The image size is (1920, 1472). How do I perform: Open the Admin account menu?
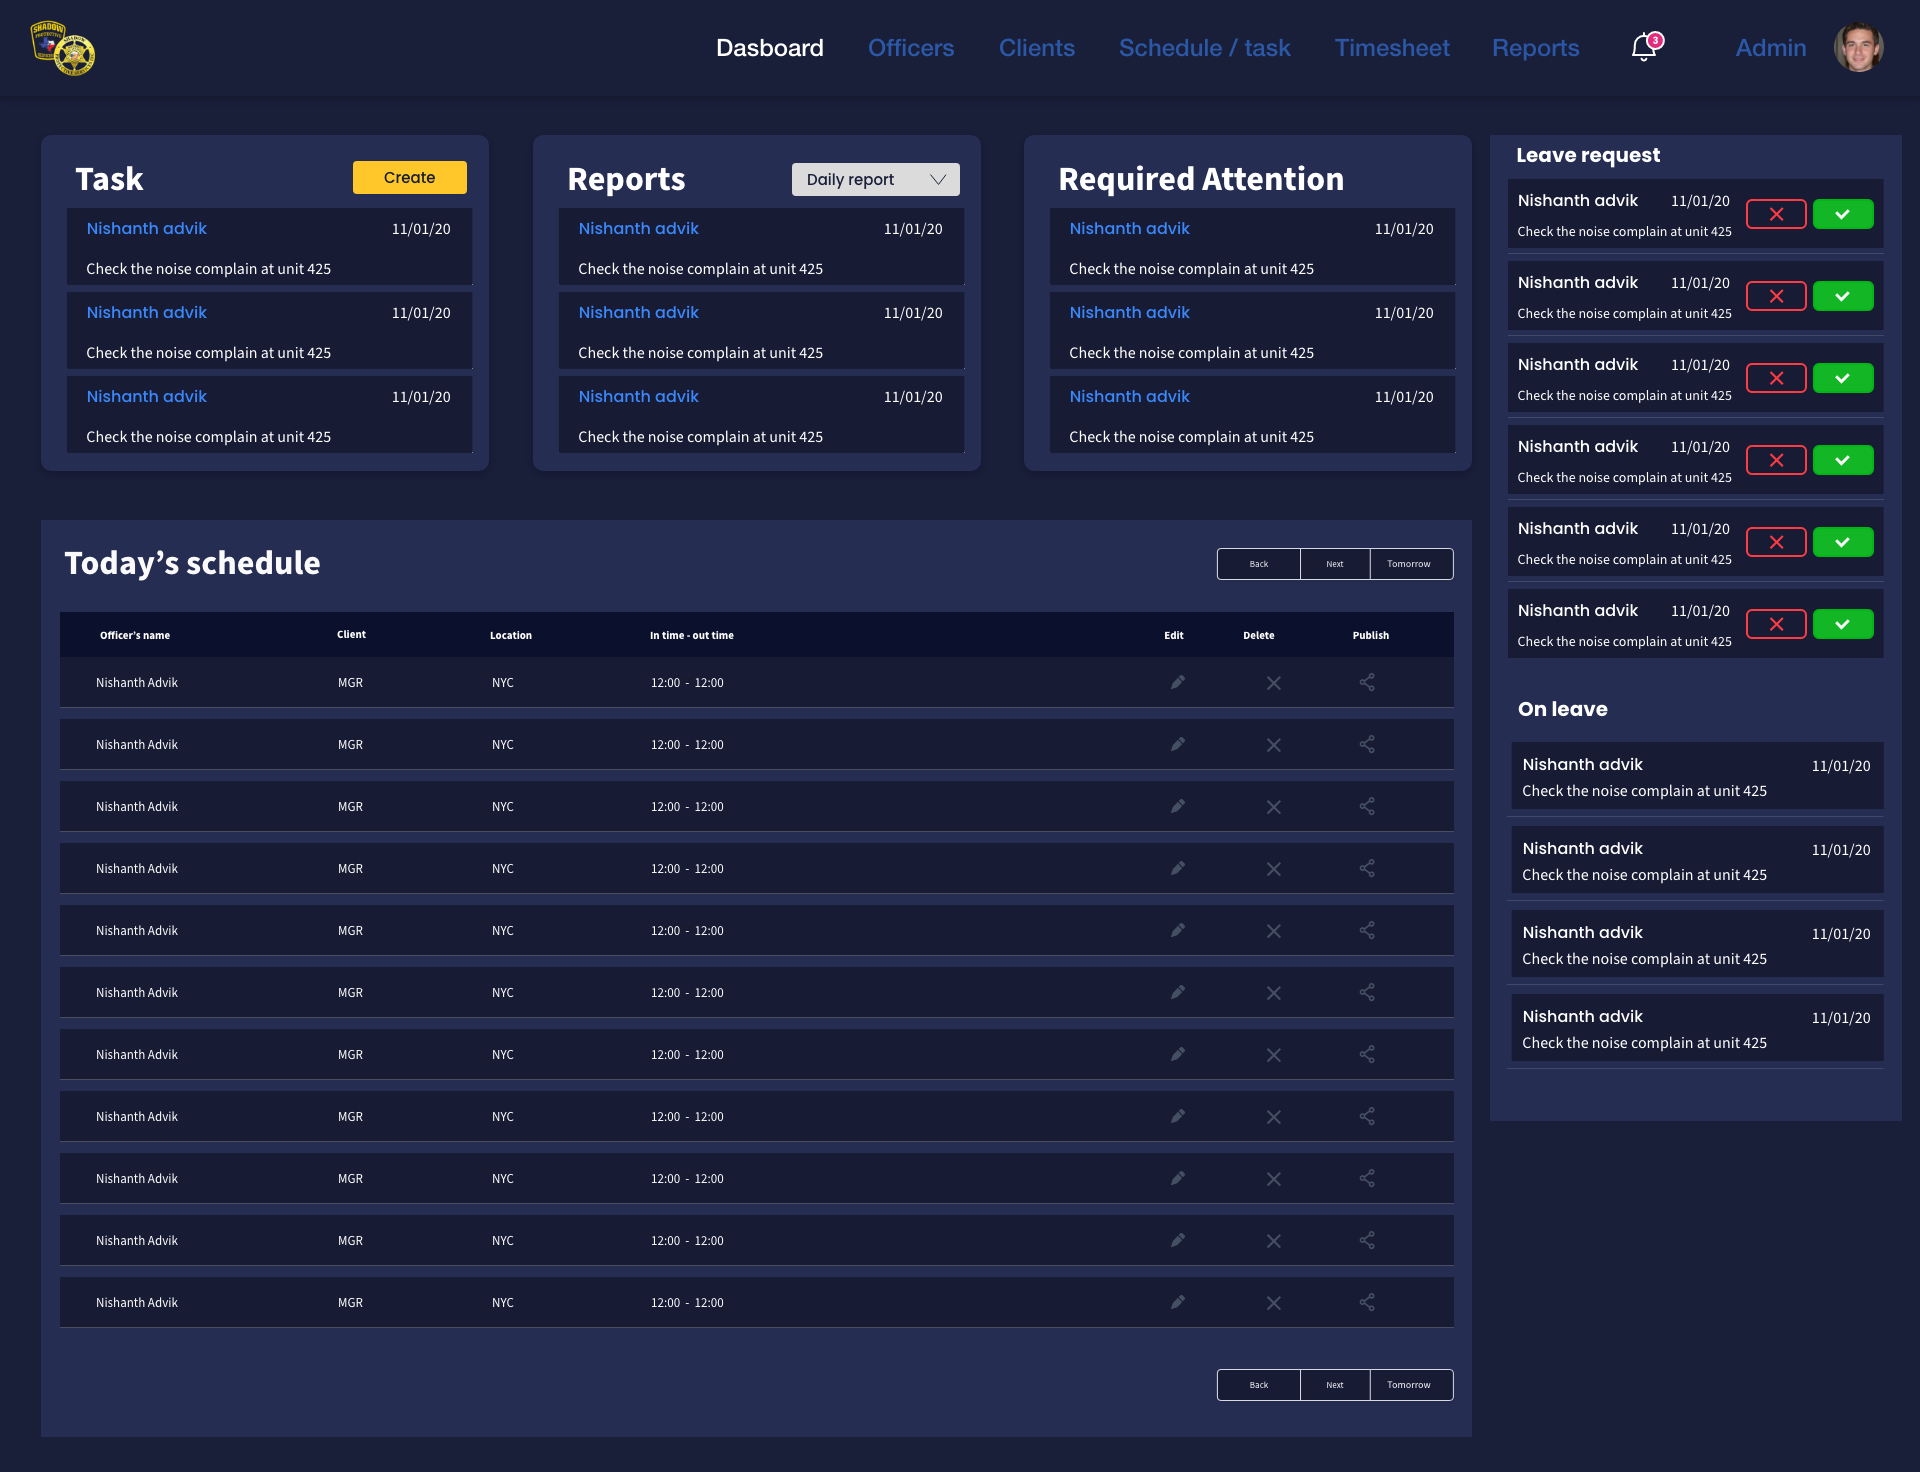[x=1770, y=48]
